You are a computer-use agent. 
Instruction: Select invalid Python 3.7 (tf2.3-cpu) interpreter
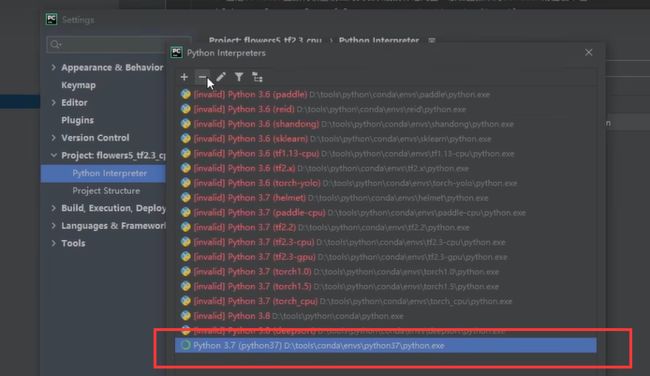(386, 242)
